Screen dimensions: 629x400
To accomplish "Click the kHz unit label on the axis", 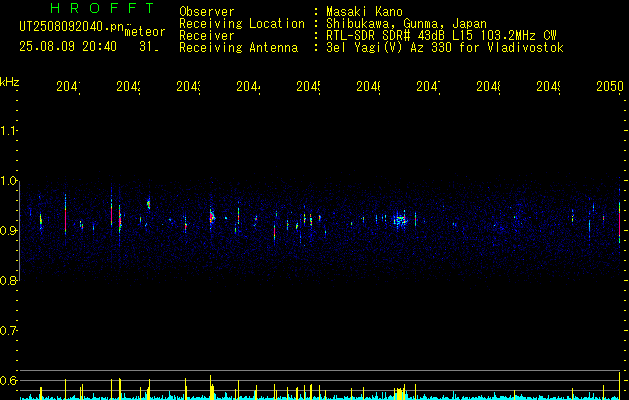I will tap(10, 82).
